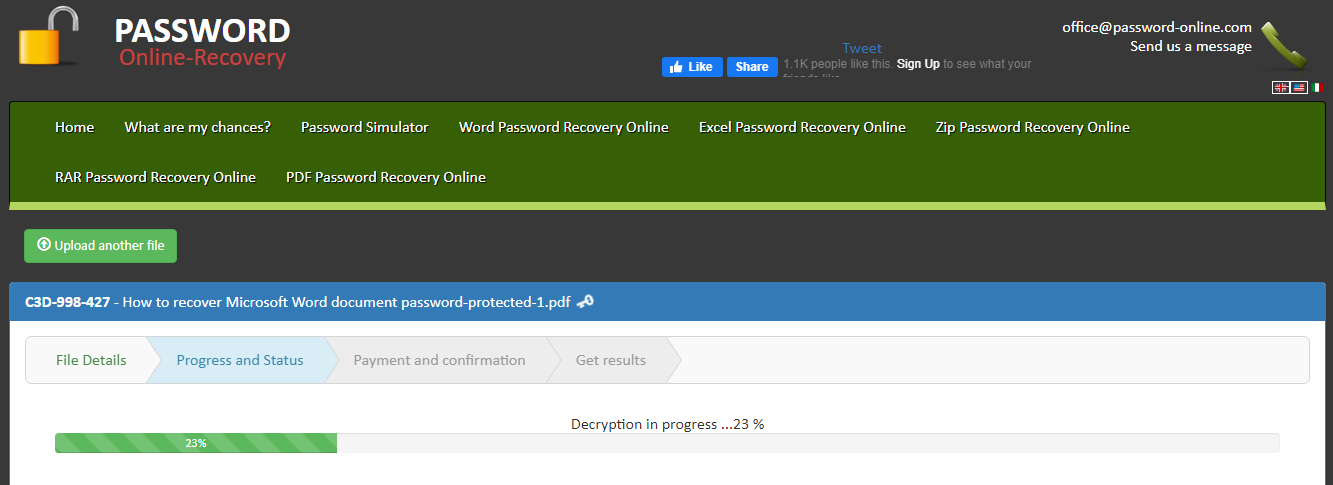Click the padlock logo icon
This screenshot has height=485, width=1333.
(x=49, y=36)
